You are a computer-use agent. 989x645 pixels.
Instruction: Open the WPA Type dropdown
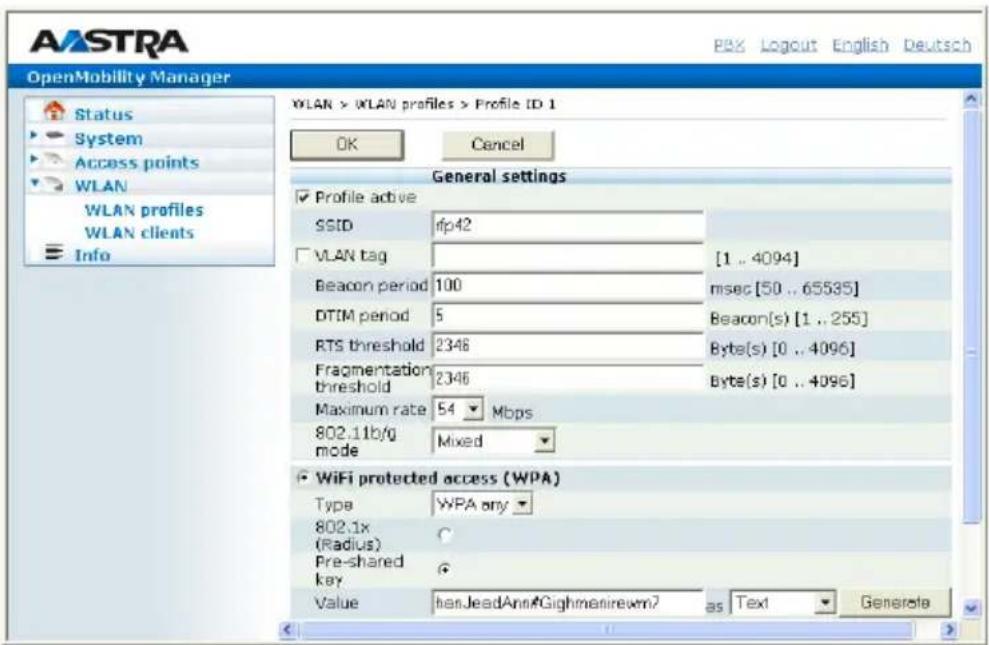pyautogui.click(x=483, y=504)
